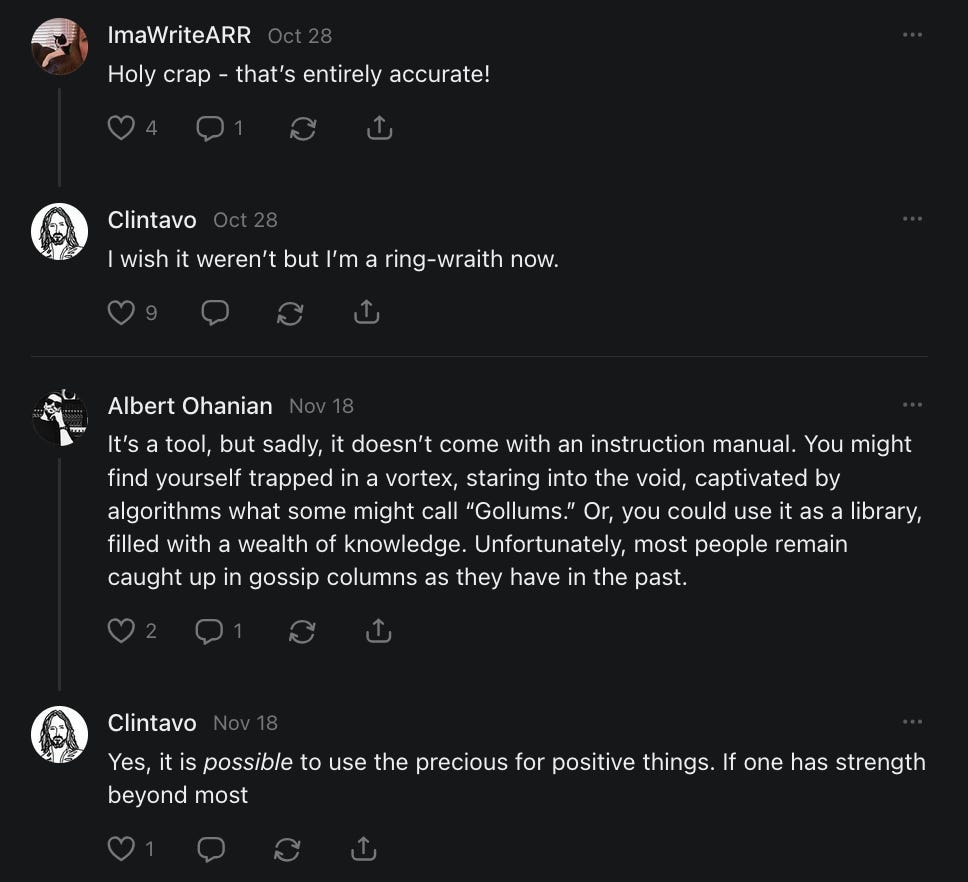Open ImaWriteARR's profile from username
Image resolution: width=968 pixels, height=882 pixels.
point(179,35)
